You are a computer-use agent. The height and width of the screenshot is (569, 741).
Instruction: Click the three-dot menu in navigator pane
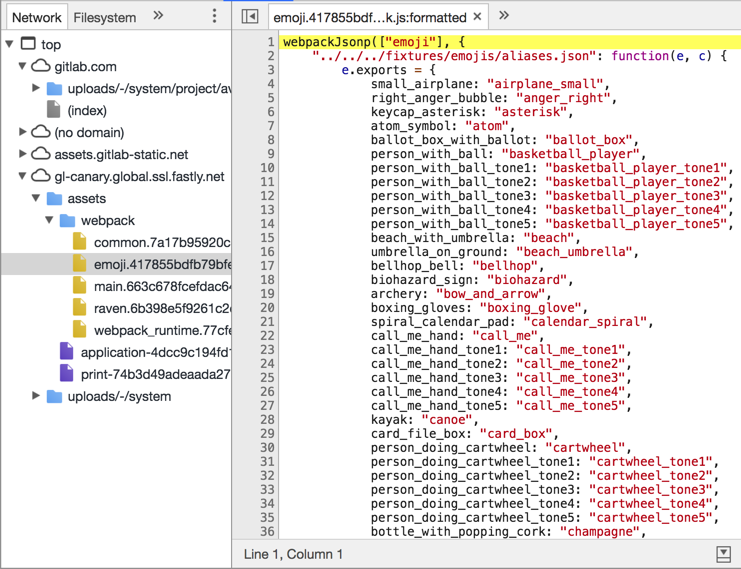tap(214, 17)
